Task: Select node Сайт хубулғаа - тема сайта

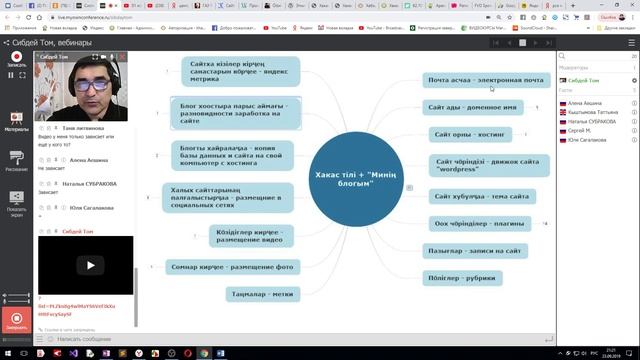Action: pos(482,196)
